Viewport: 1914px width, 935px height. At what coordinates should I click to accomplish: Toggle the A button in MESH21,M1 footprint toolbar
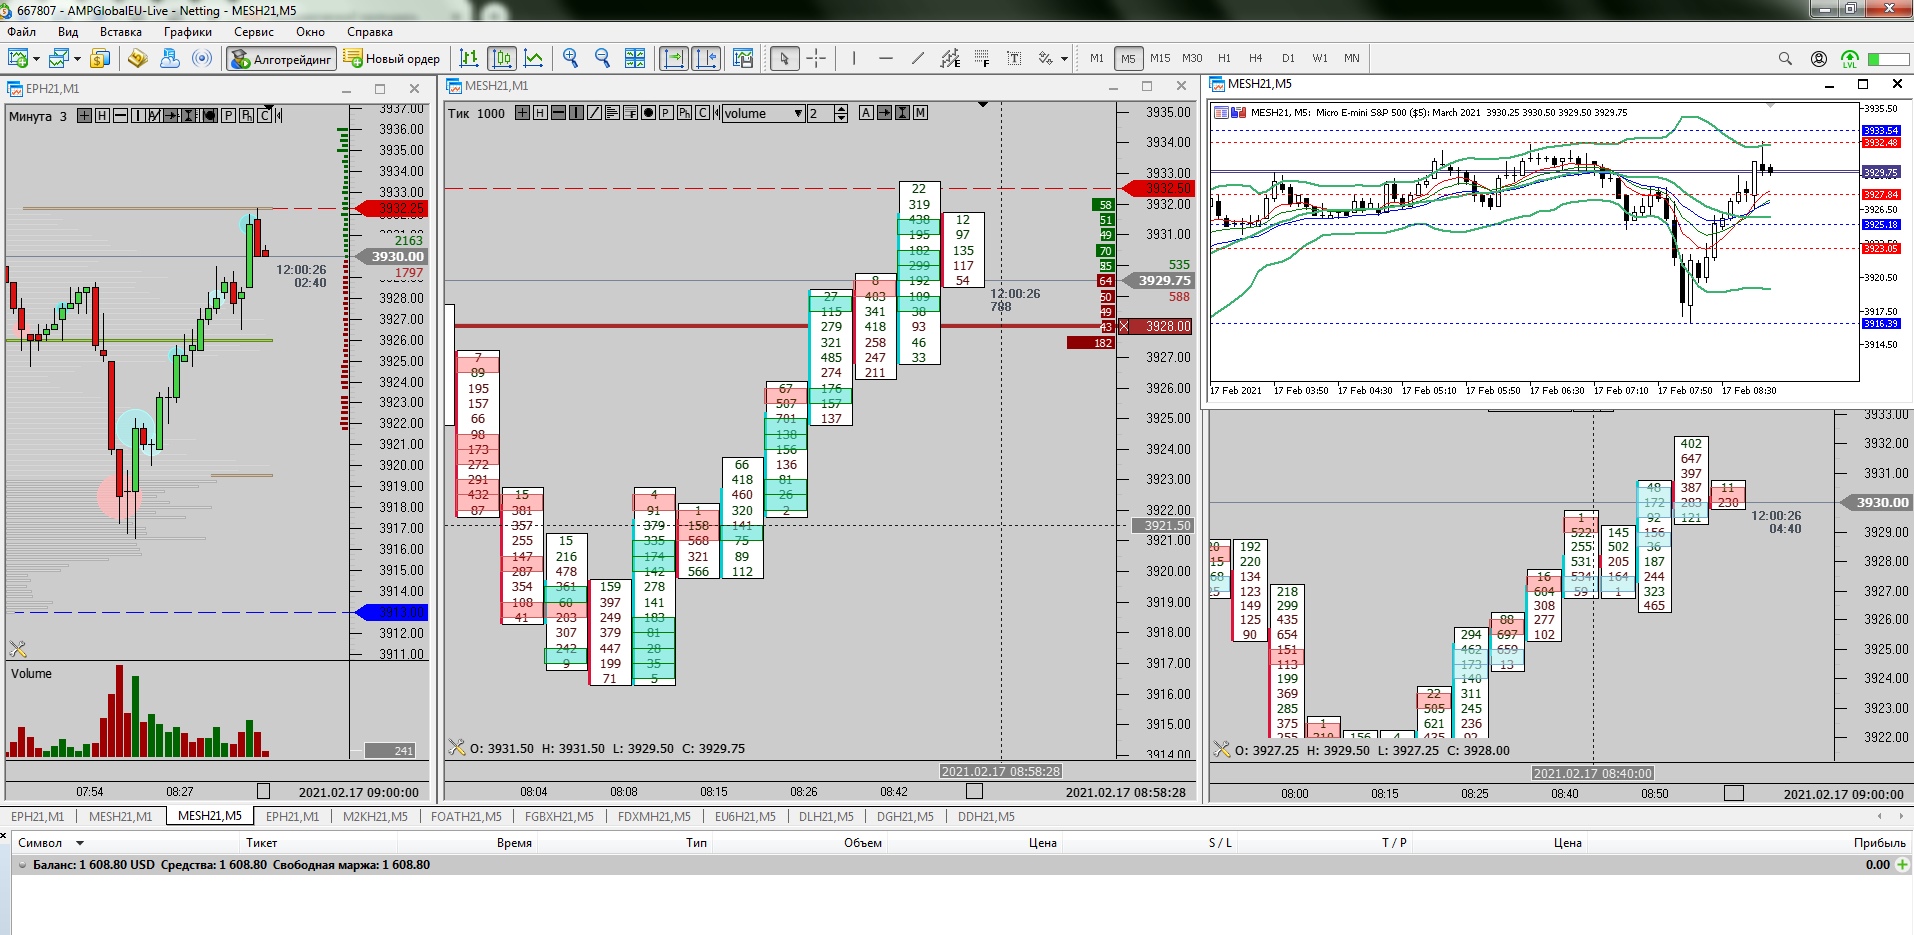(x=866, y=113)
